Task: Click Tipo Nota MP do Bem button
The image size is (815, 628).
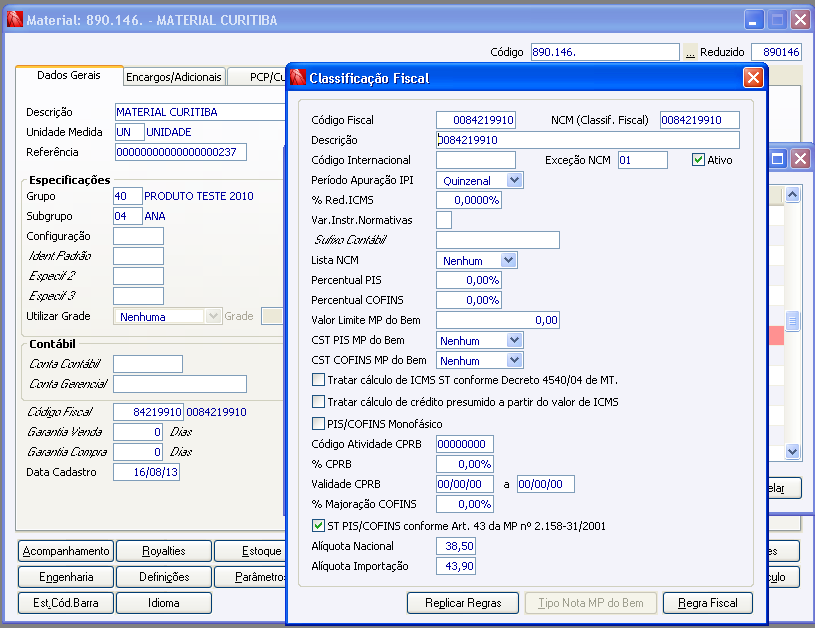Action: click(x=590, y=603)
